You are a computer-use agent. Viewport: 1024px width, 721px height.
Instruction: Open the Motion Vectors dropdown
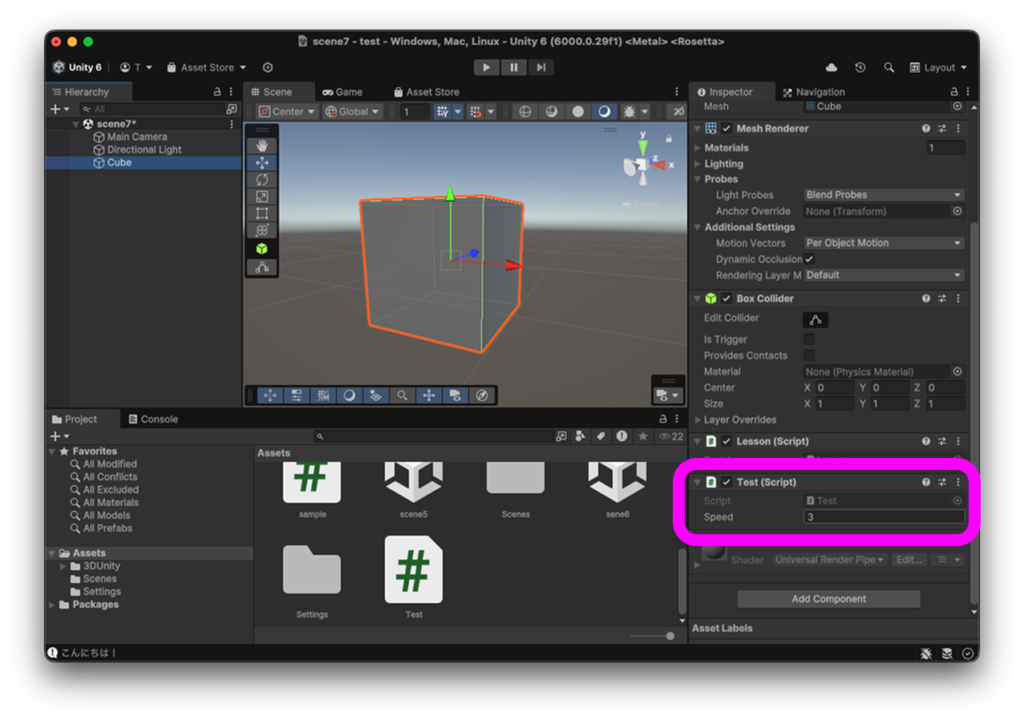[883, 243]
